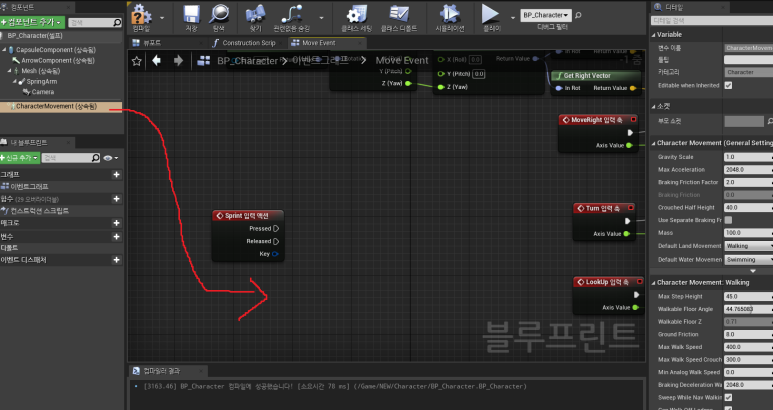This screenshot has height=410, width=773.
Task: Click the back arrow in graph navigation
Action: click(x=156, y=61)
